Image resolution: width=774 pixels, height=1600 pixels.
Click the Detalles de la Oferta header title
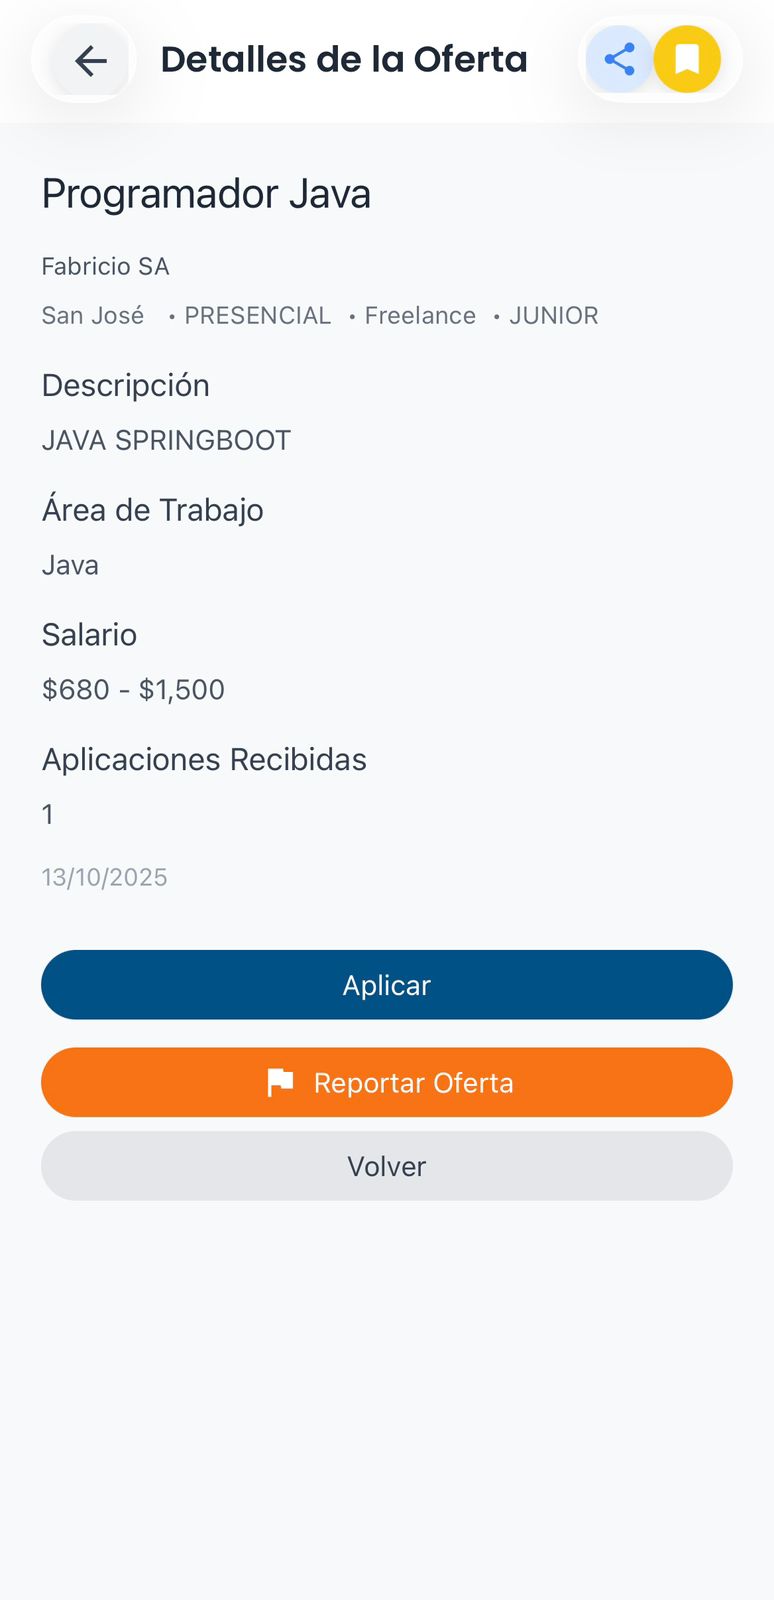pyautogui.click(x=344, y=60)
